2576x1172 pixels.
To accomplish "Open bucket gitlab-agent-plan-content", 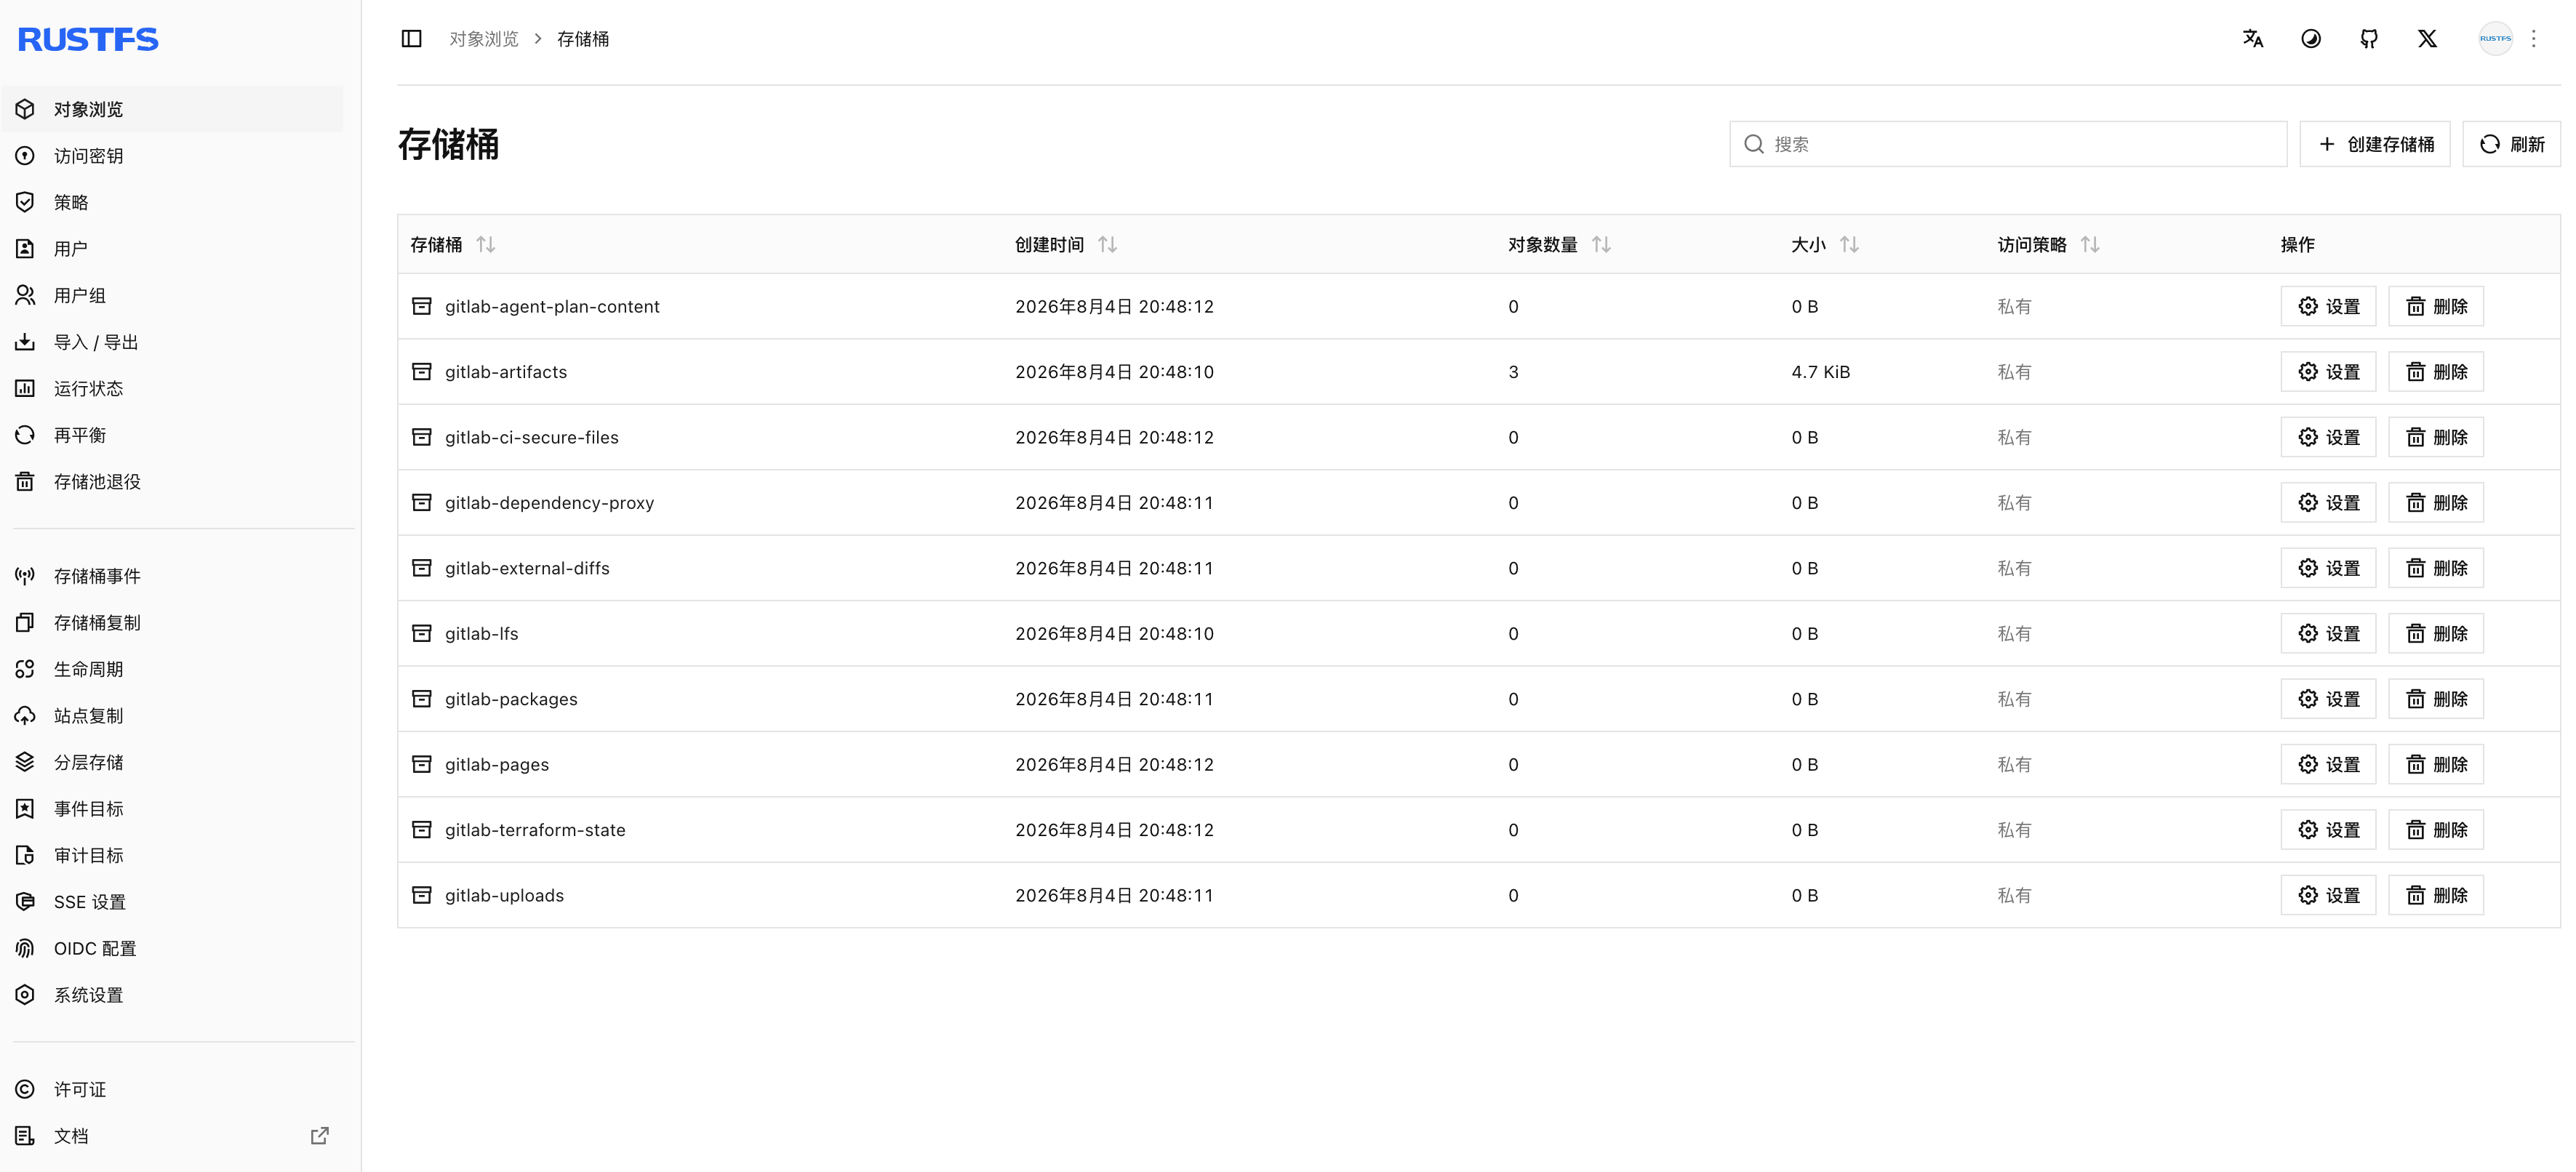I will click(x=552, y=306).
